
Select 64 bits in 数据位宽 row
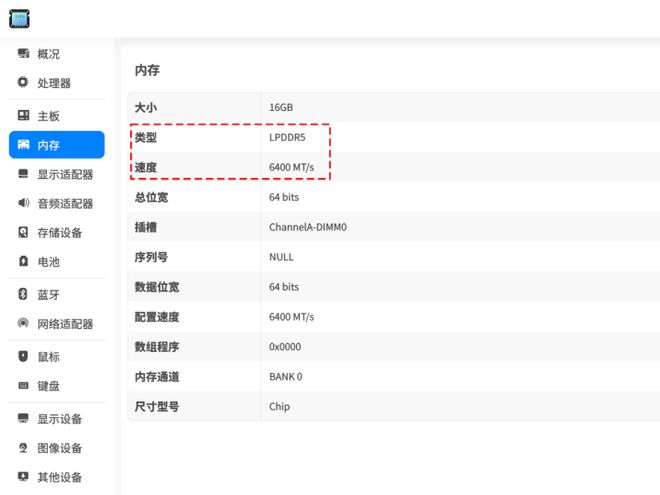(284, 287)
